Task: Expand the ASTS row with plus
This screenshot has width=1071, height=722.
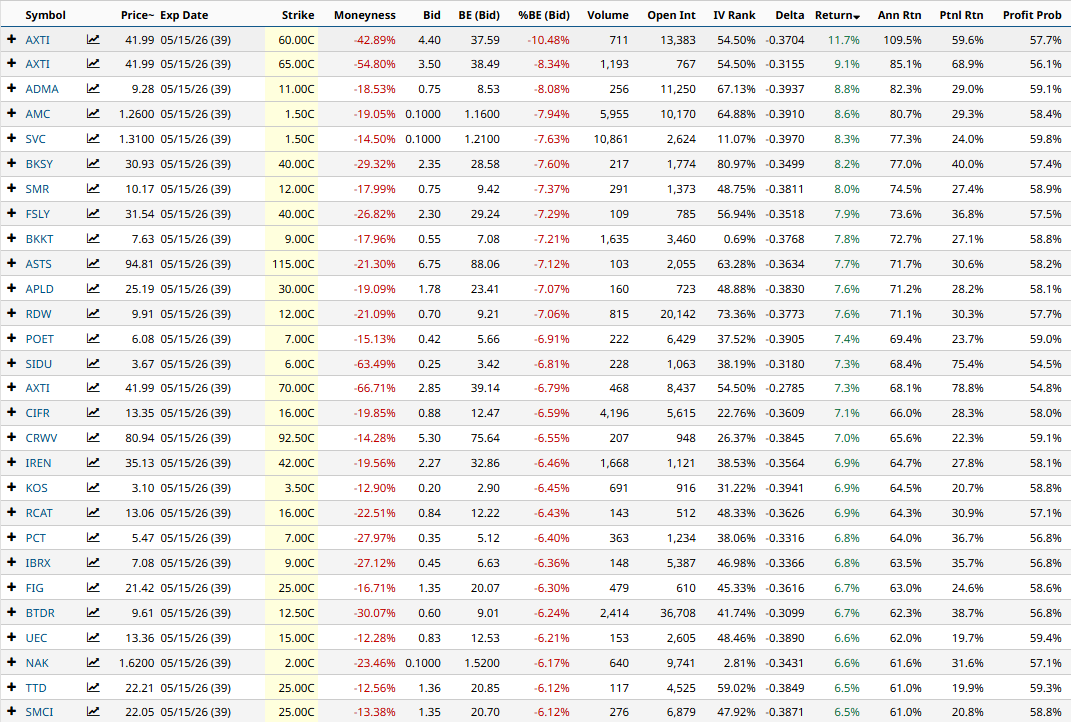Action: point(11,263)
